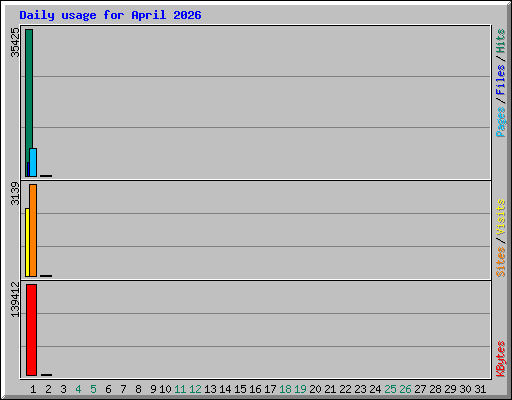The width and height of the screenshot is (512, 400).
Task: Click the yellow 'Visits' legend label
Action: tap(501, 217)
